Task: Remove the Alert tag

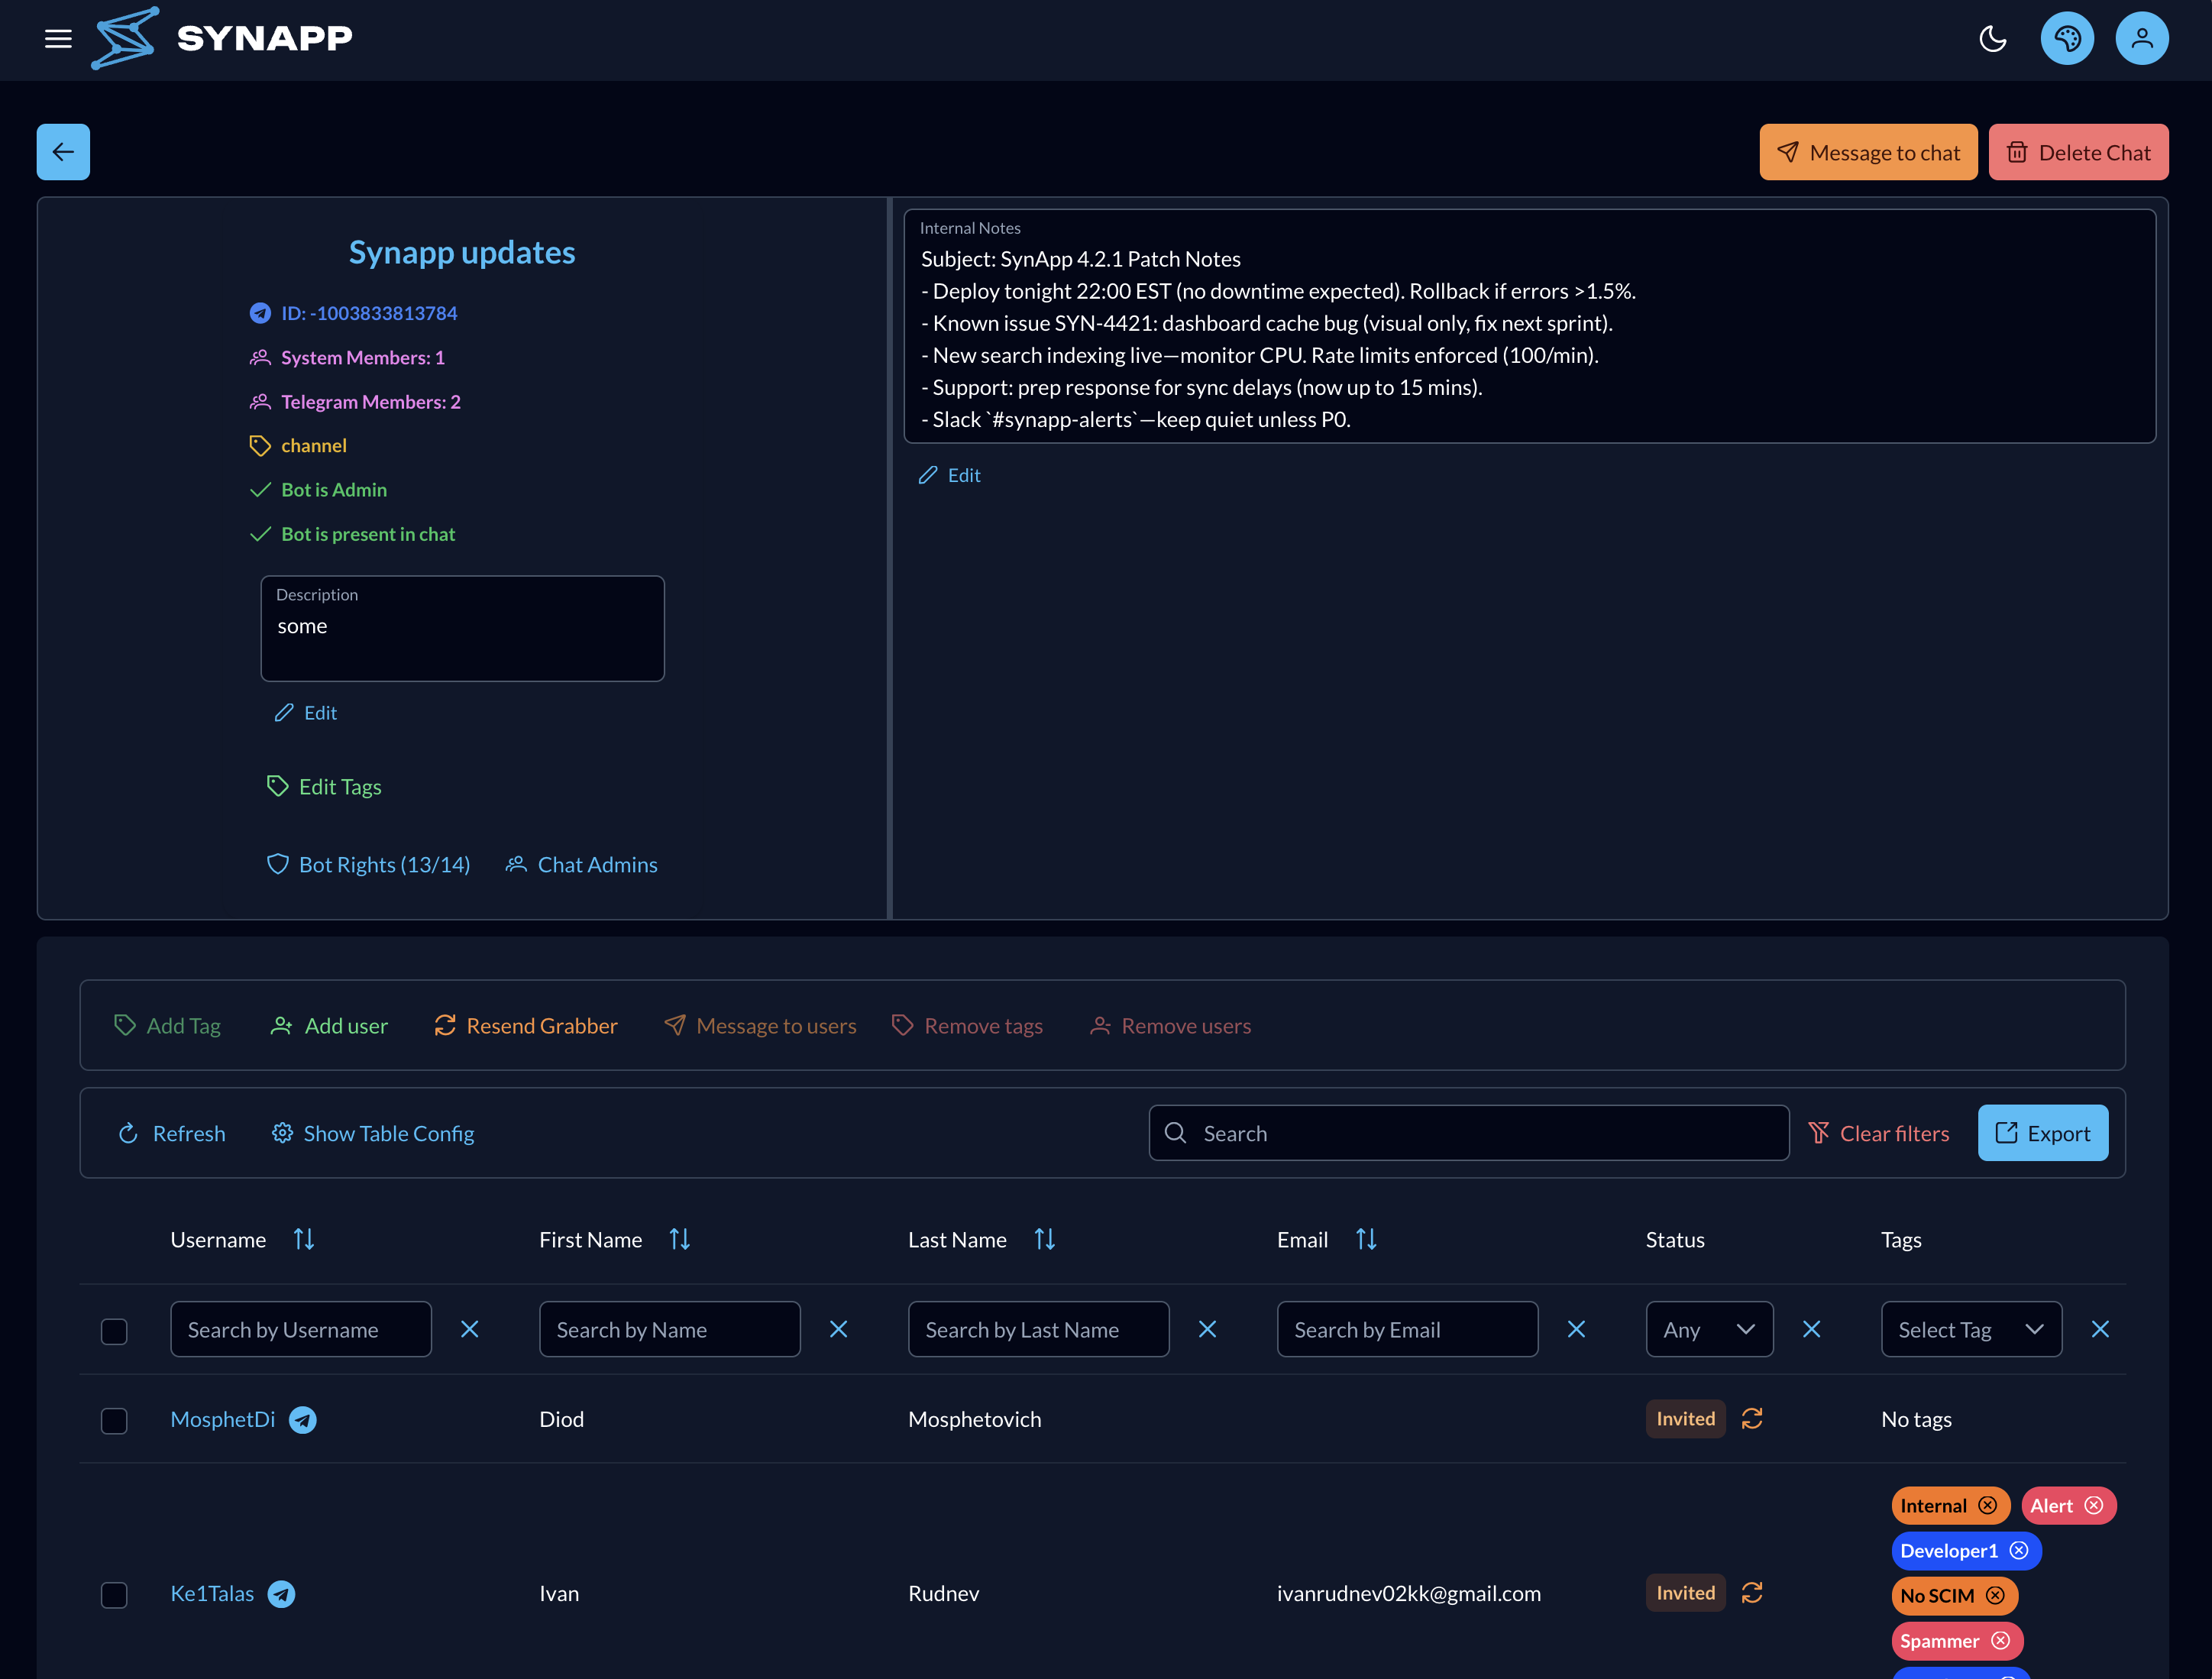Action: [x=2093, y=1505]
